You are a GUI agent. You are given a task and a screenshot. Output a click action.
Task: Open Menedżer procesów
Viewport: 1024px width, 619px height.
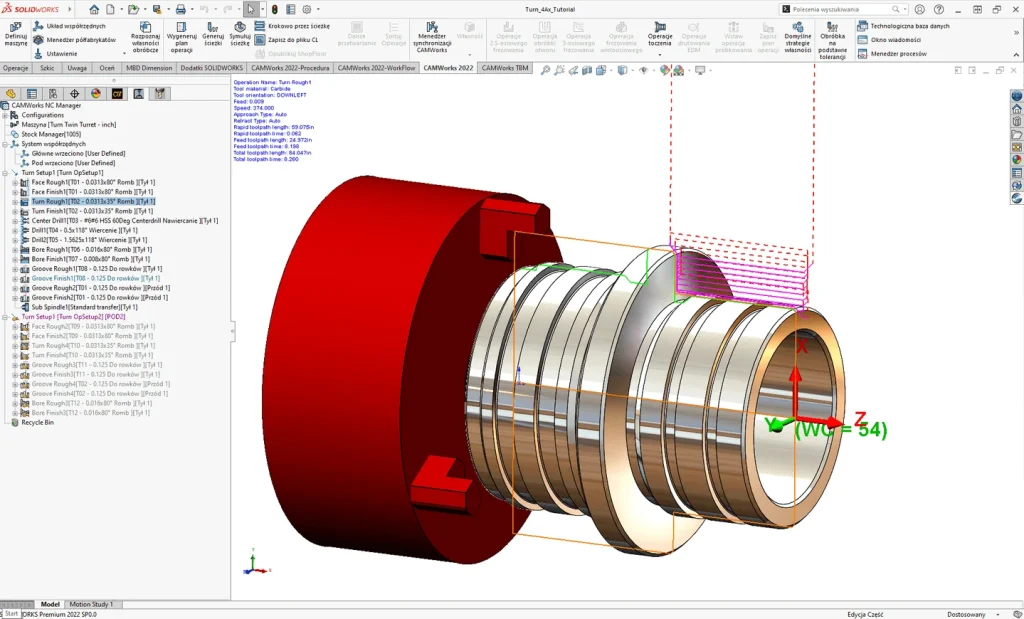click(891, 54)
